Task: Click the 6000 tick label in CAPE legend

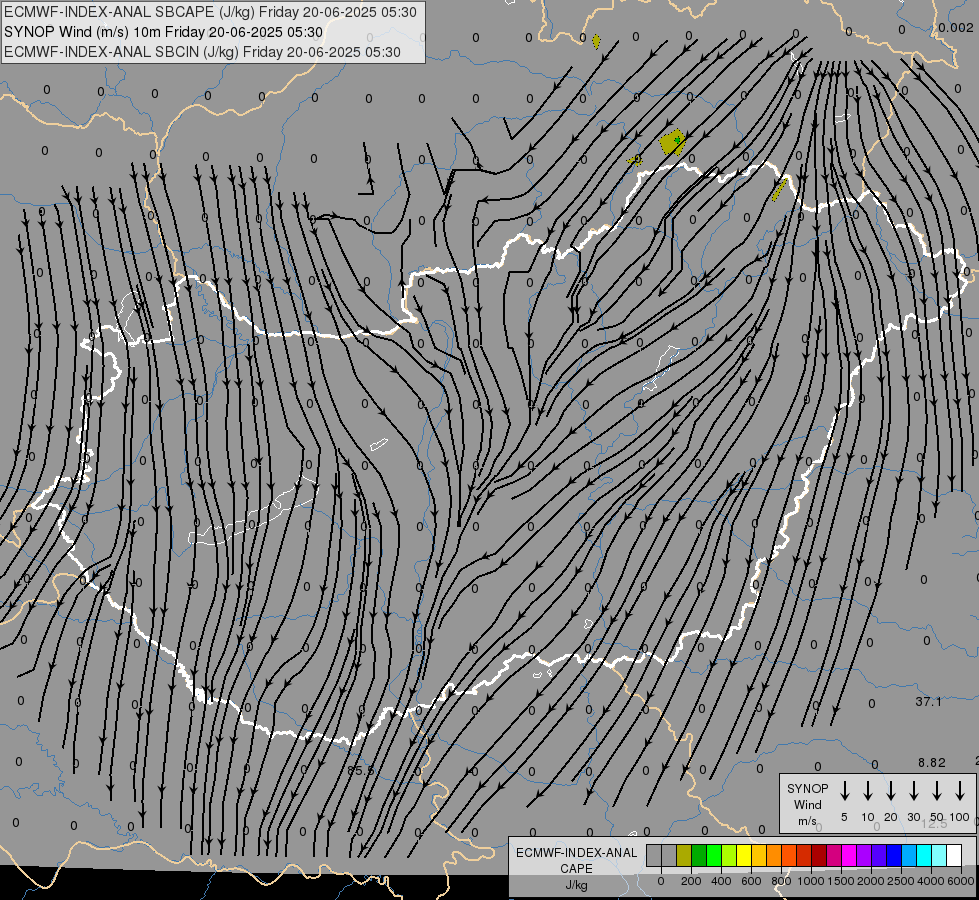Action: pyautogui.click(x=961, y=881)
